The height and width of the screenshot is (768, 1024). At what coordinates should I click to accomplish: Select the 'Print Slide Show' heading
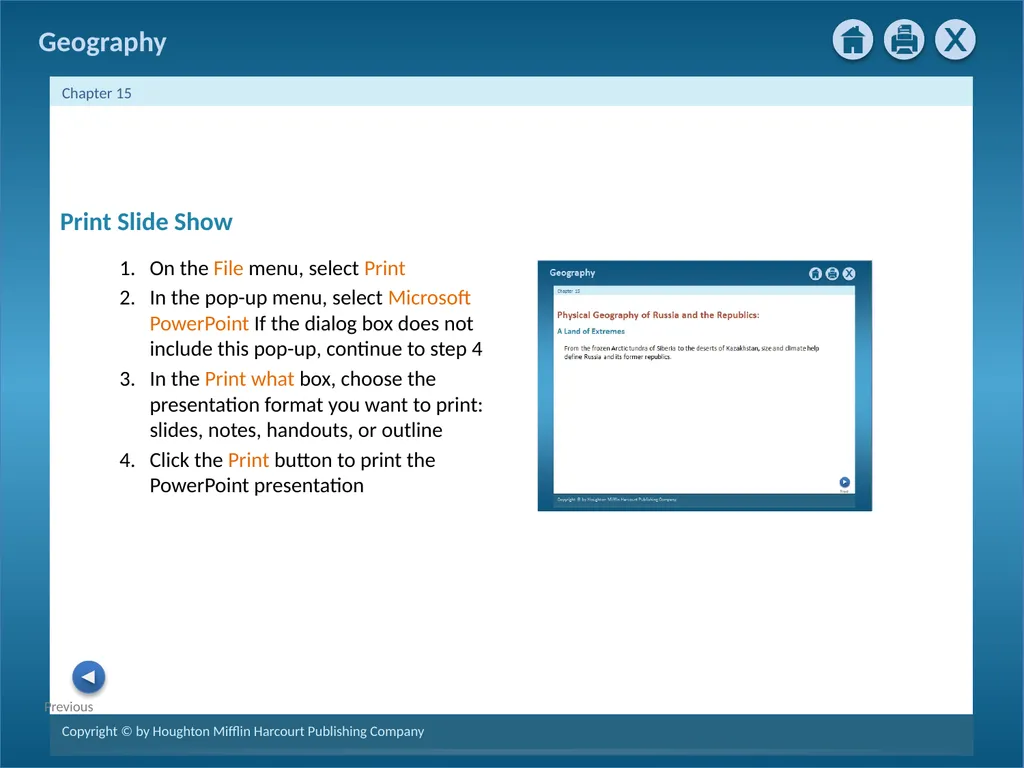click(146, 222)
